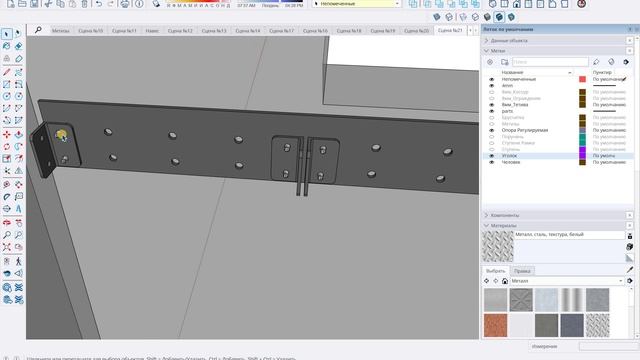Activate the Zoom Extents tool
This screenshot has width=640, height=360.
[7, 247]
